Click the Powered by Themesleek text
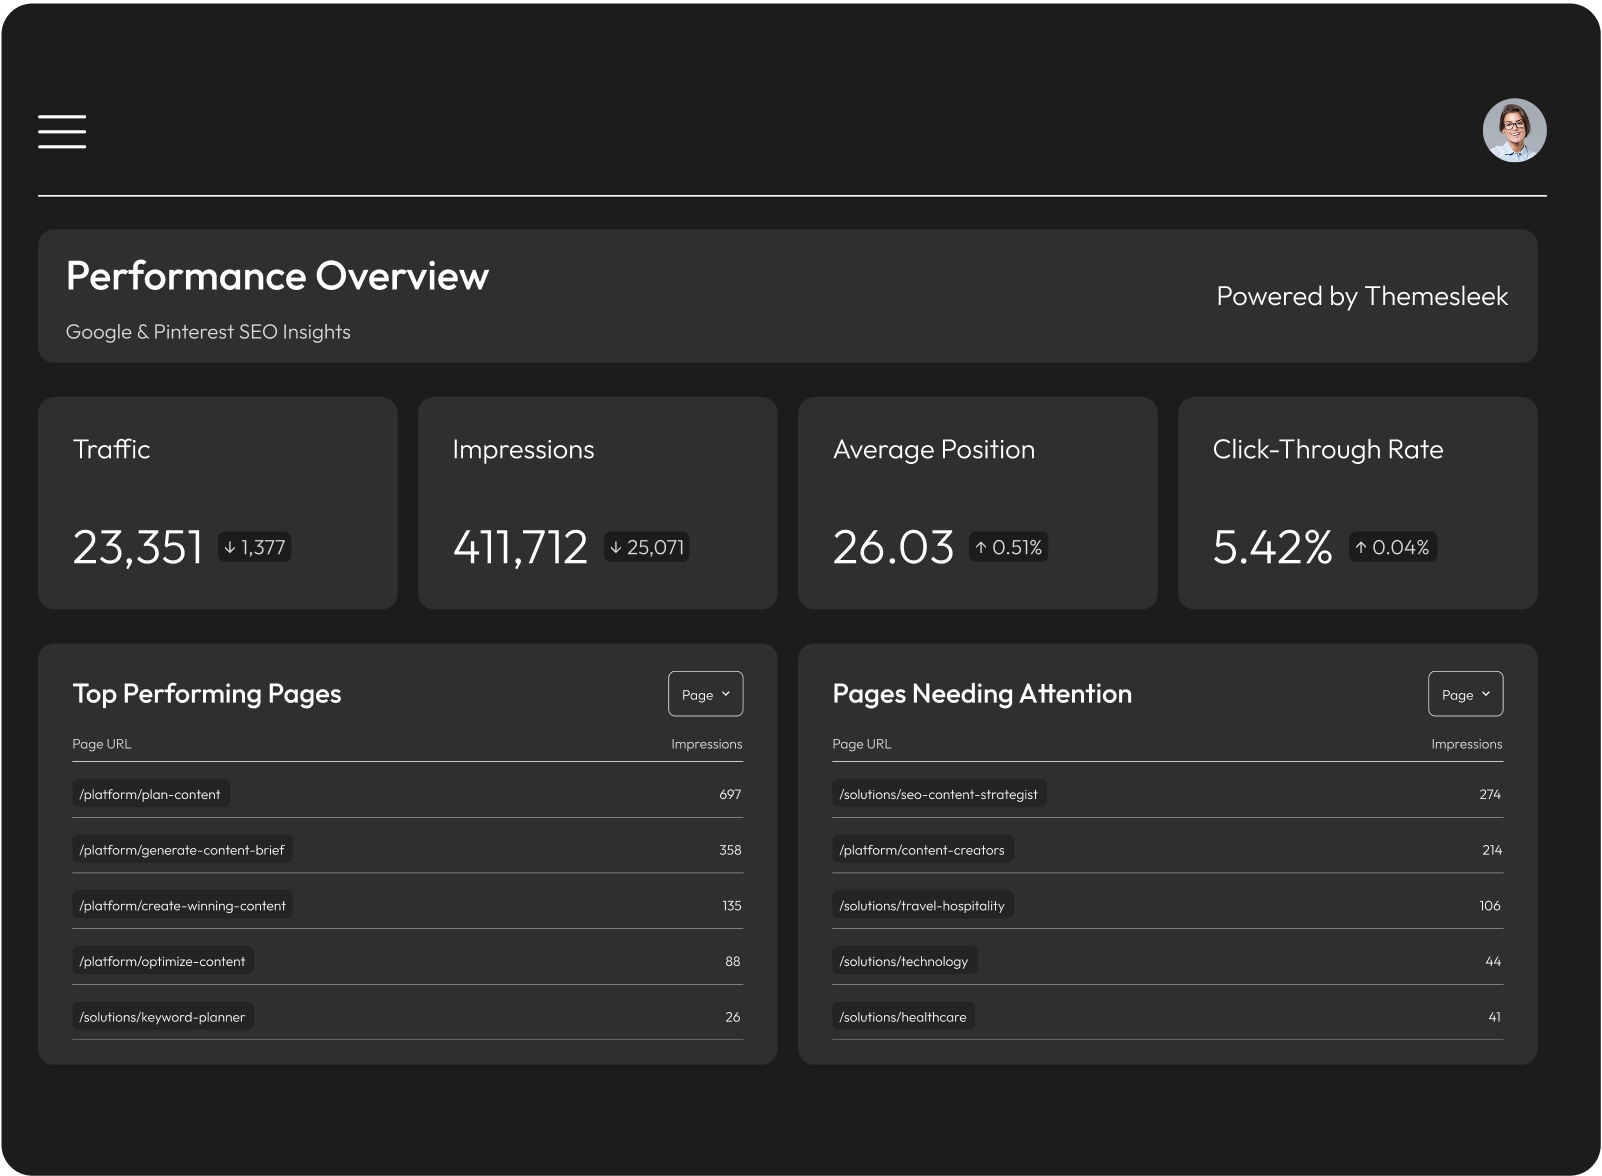This screenshot has height=1176, width=1602. [1362, 296]
